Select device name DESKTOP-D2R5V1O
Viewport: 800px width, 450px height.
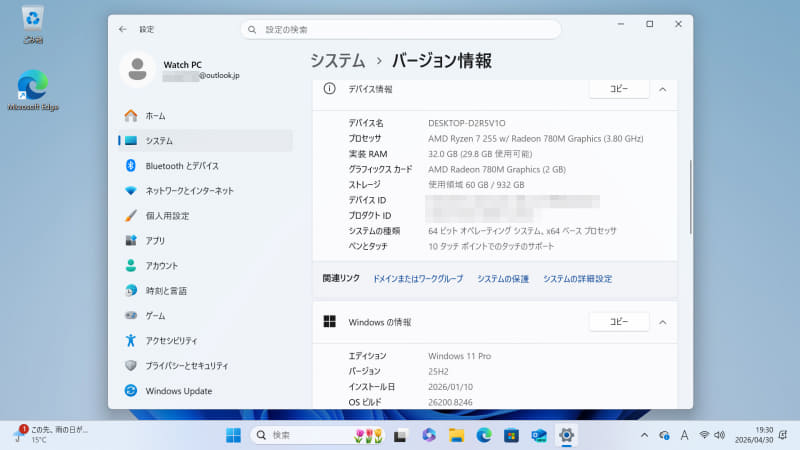pos(467,123)
